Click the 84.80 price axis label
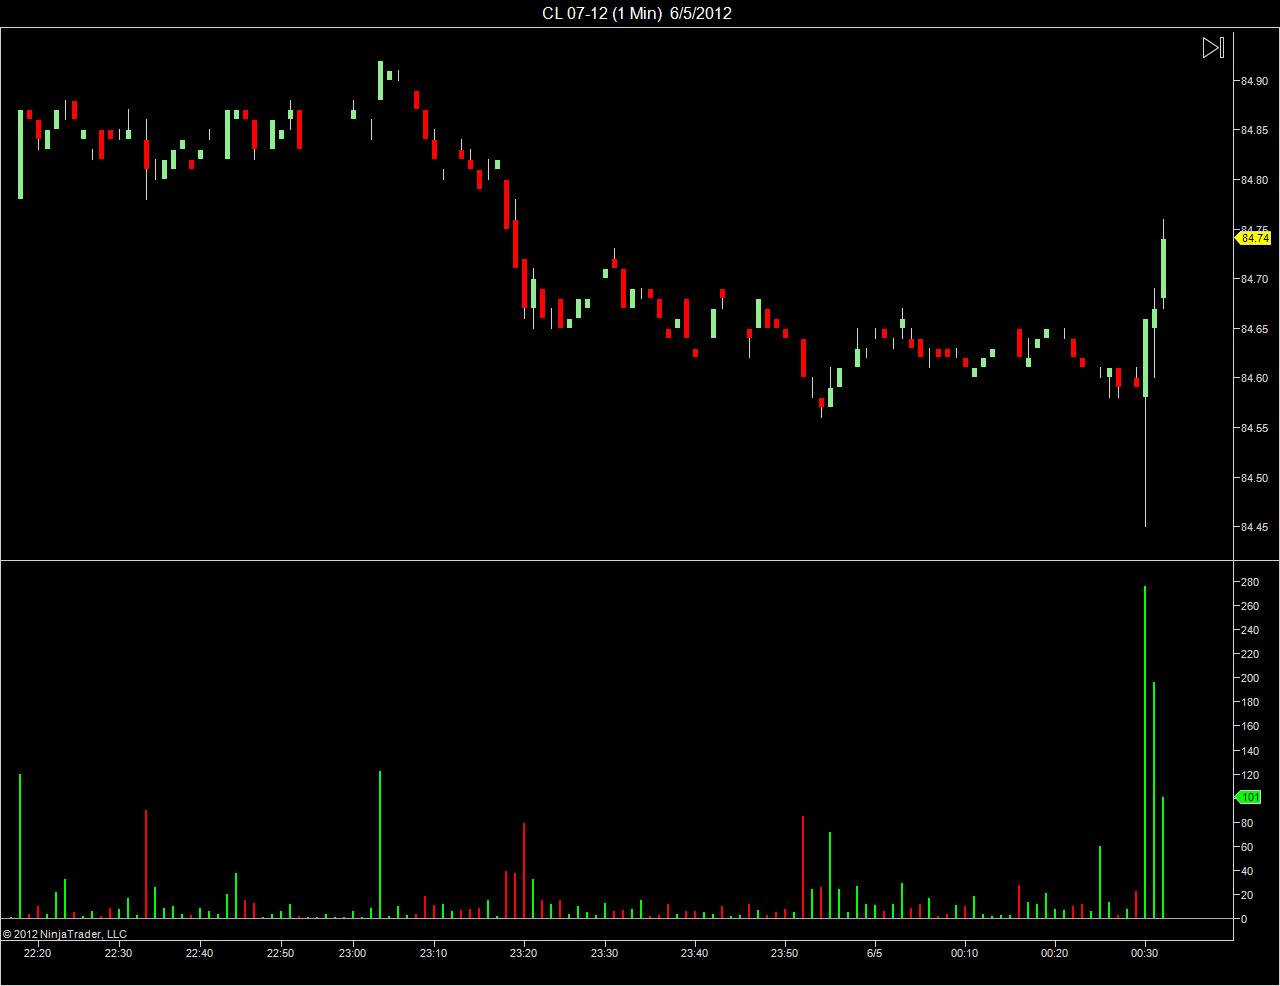This screenshot has height=986, width=1280. (1254, 180)
